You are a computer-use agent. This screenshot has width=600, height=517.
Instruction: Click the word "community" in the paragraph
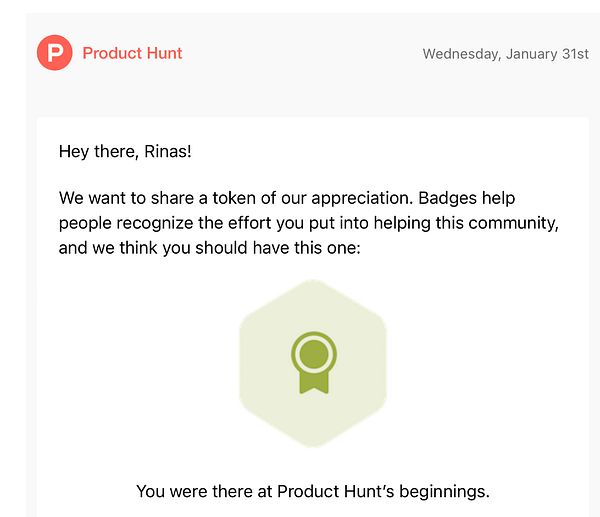coord(520,222)
